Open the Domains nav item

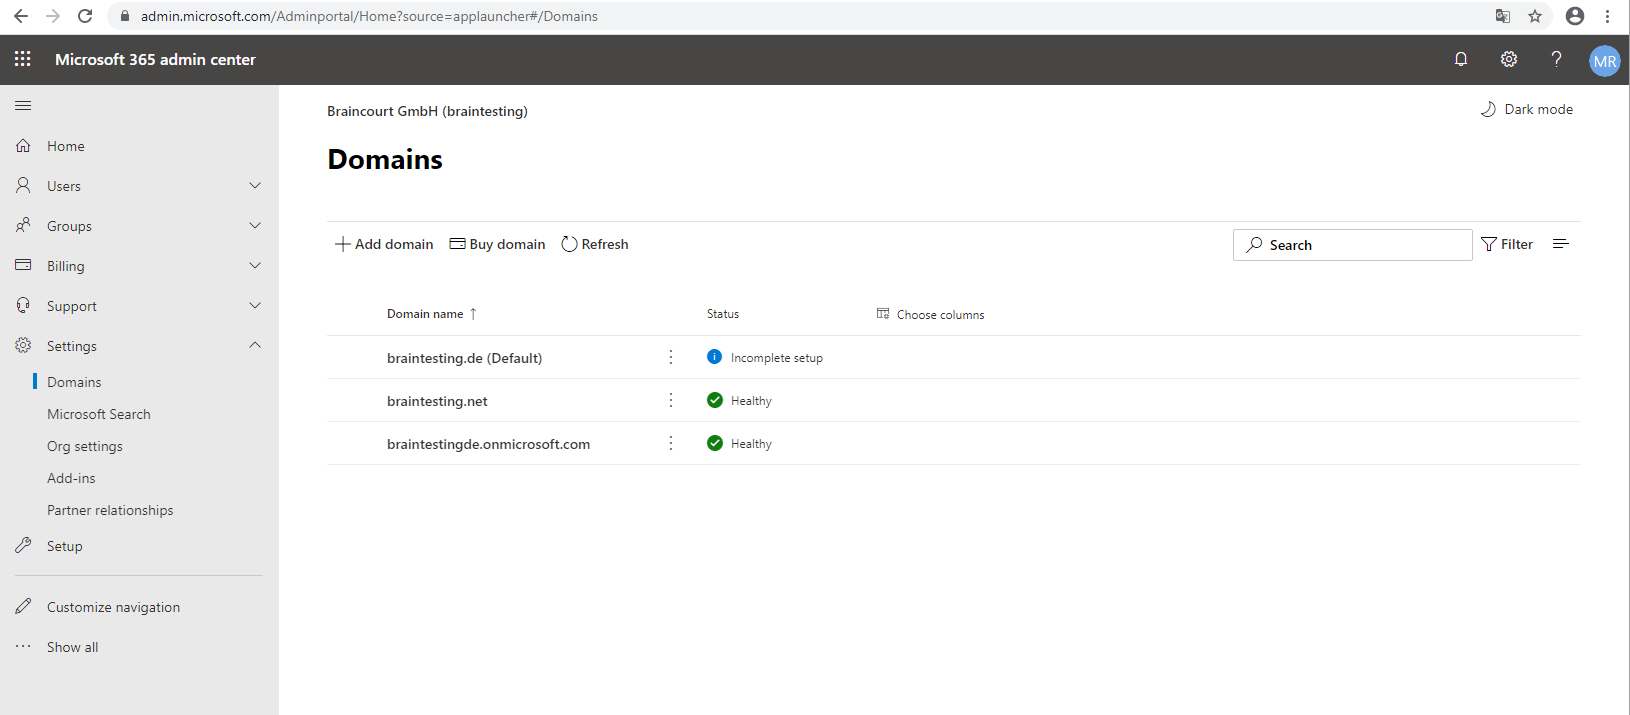tap(74, 382)
